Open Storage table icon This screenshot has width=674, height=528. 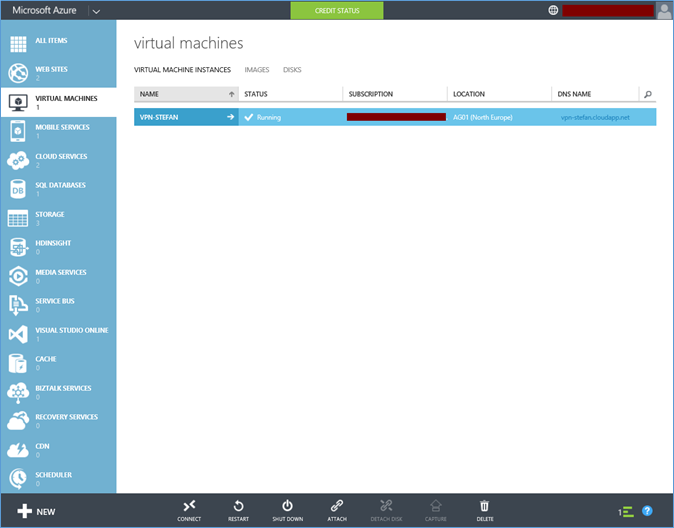coord(18,218)
